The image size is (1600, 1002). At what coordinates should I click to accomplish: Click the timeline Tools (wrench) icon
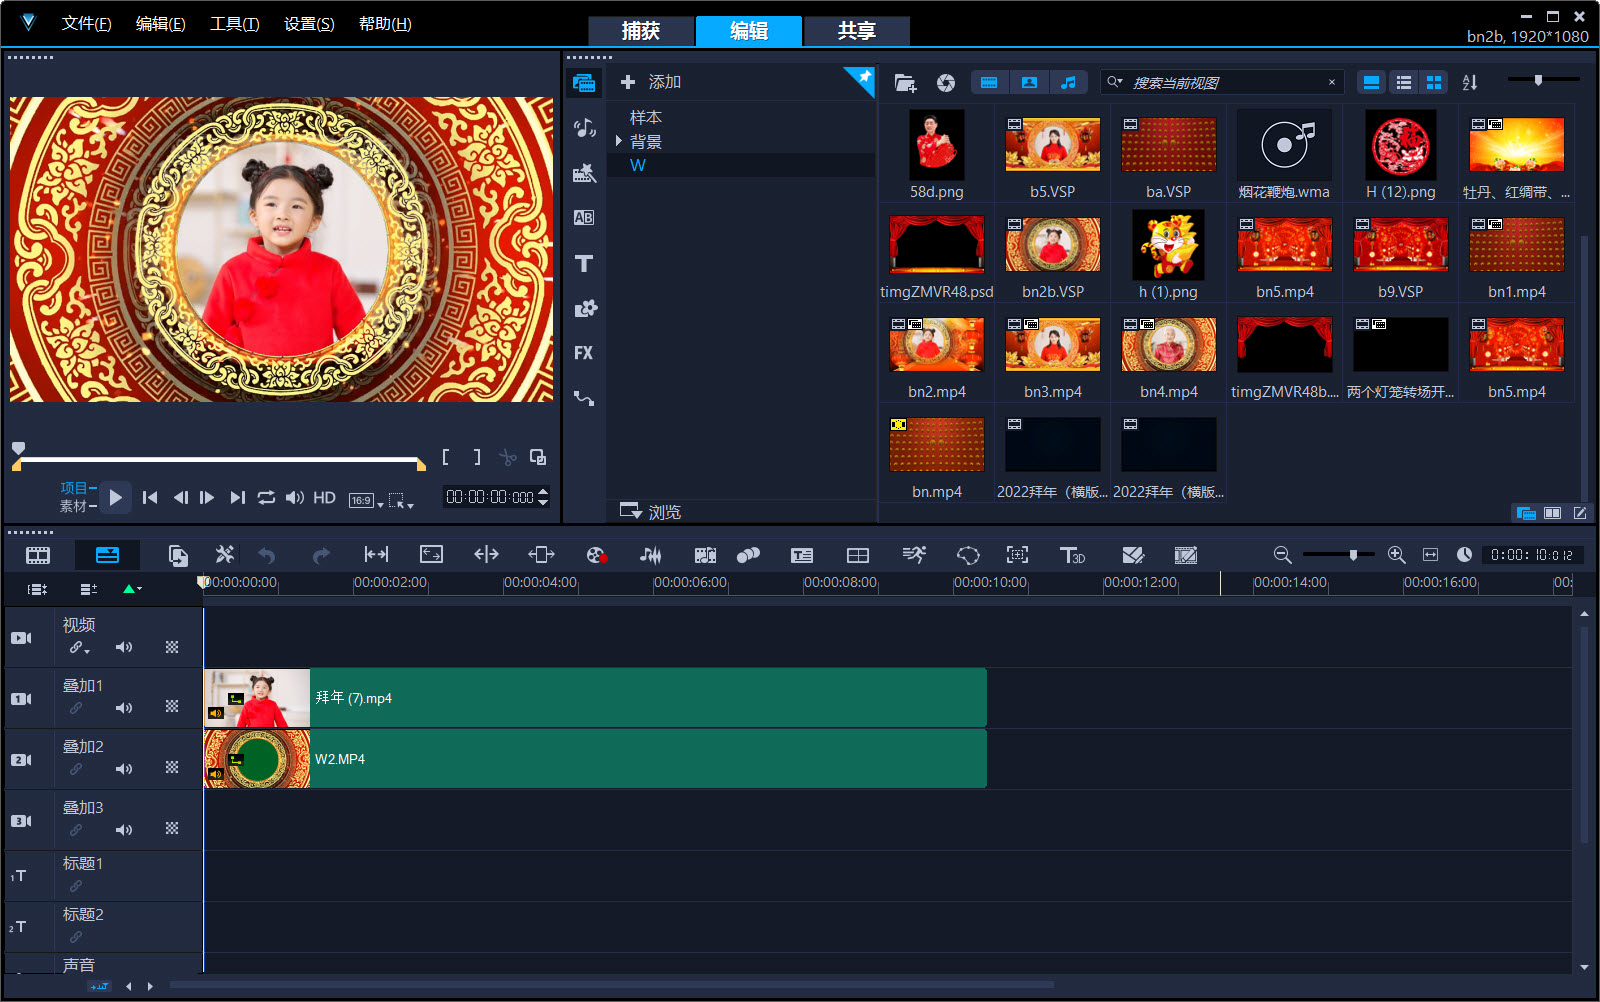point(225,555)
